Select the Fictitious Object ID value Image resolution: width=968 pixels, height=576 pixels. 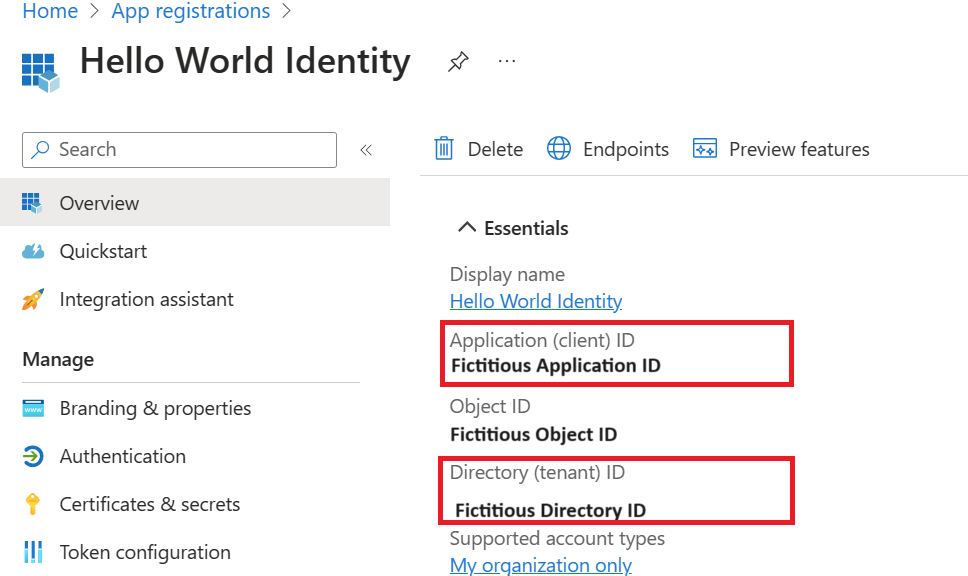click(533, 435)
